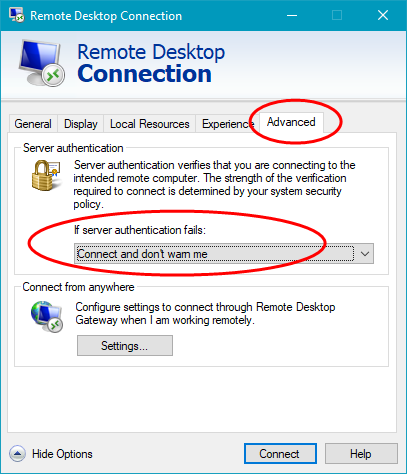Click the 'If server authentication fails' label

[x=140, y=230]
